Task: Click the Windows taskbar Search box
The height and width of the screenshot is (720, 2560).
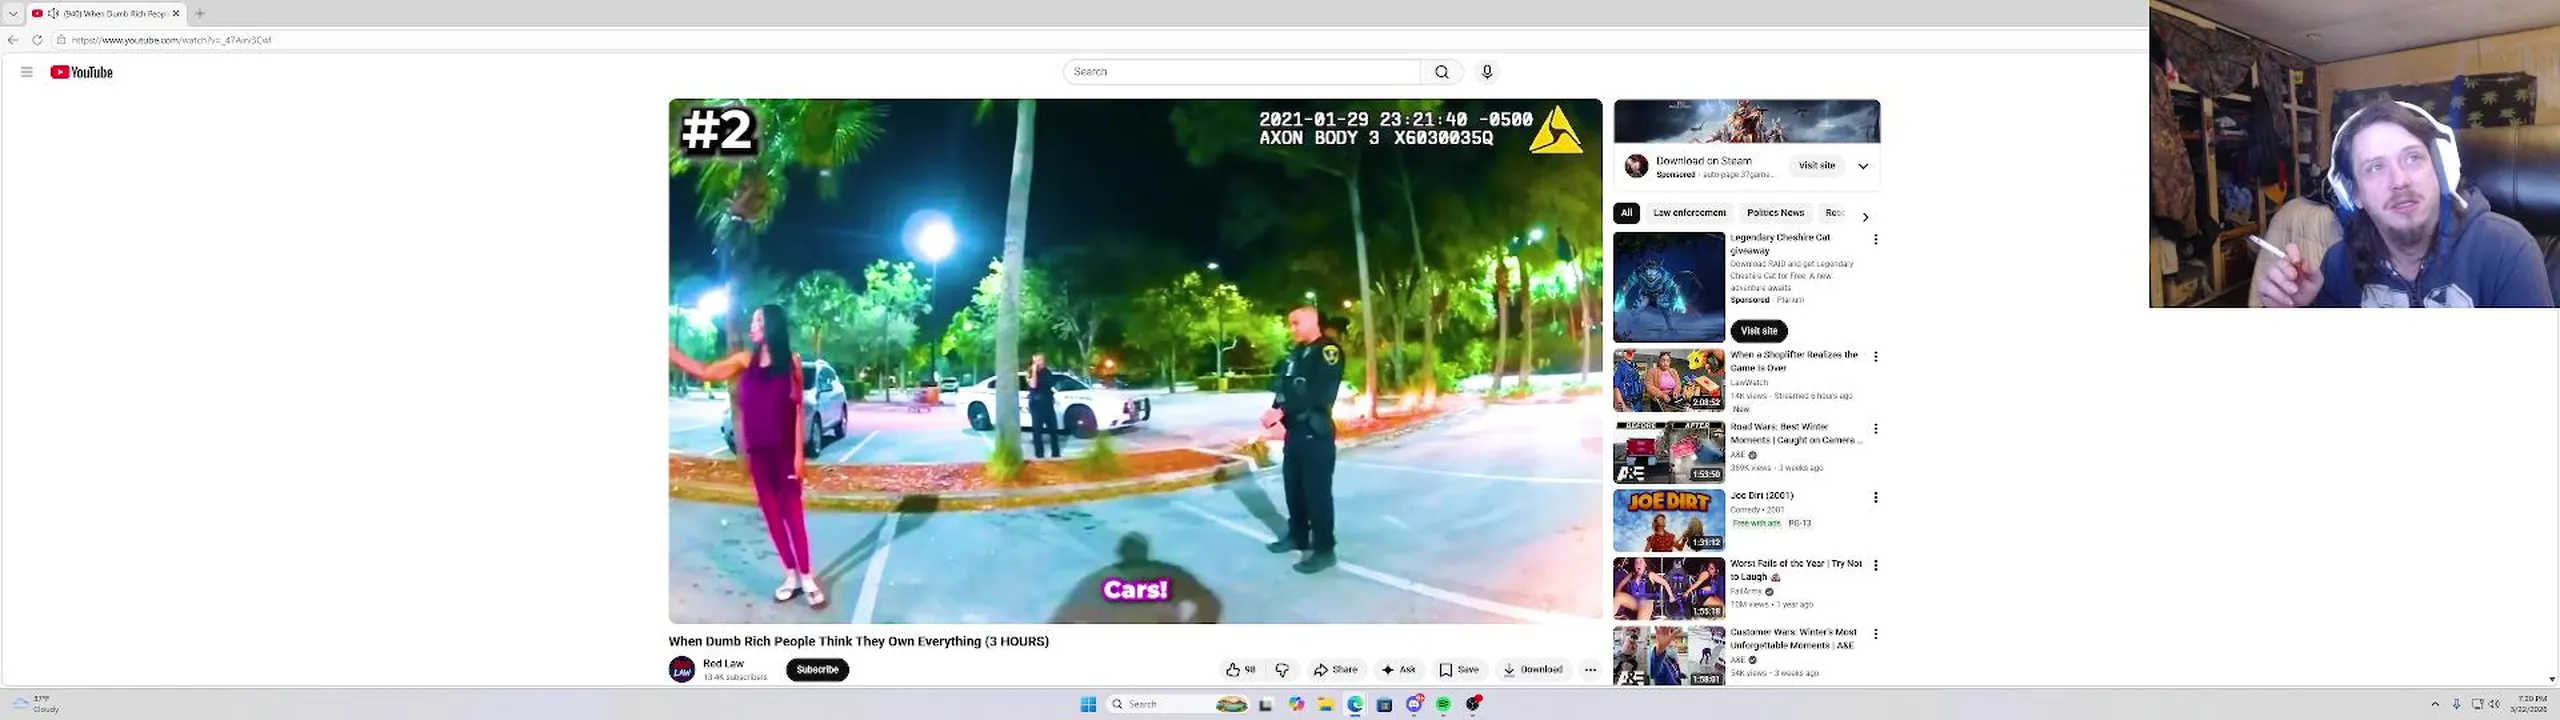Action: 1180,704
